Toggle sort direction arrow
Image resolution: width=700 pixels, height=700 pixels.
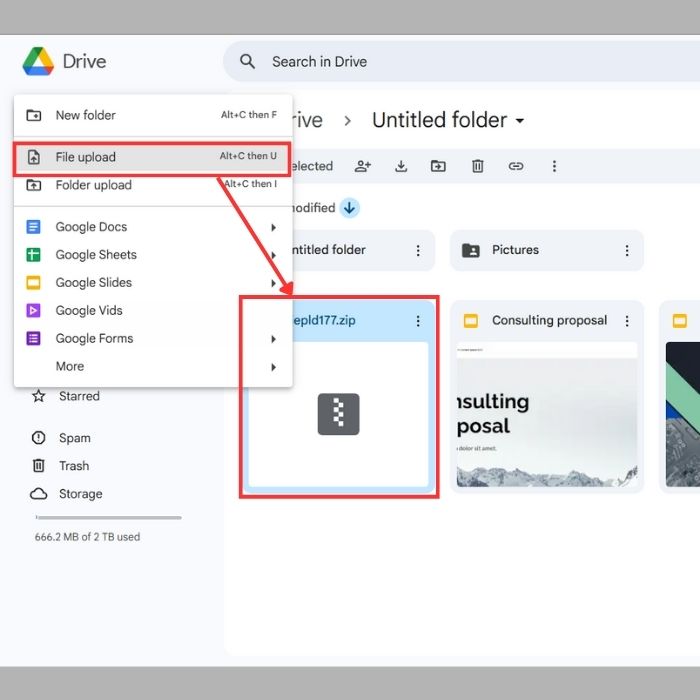click(x=350, y=208)
